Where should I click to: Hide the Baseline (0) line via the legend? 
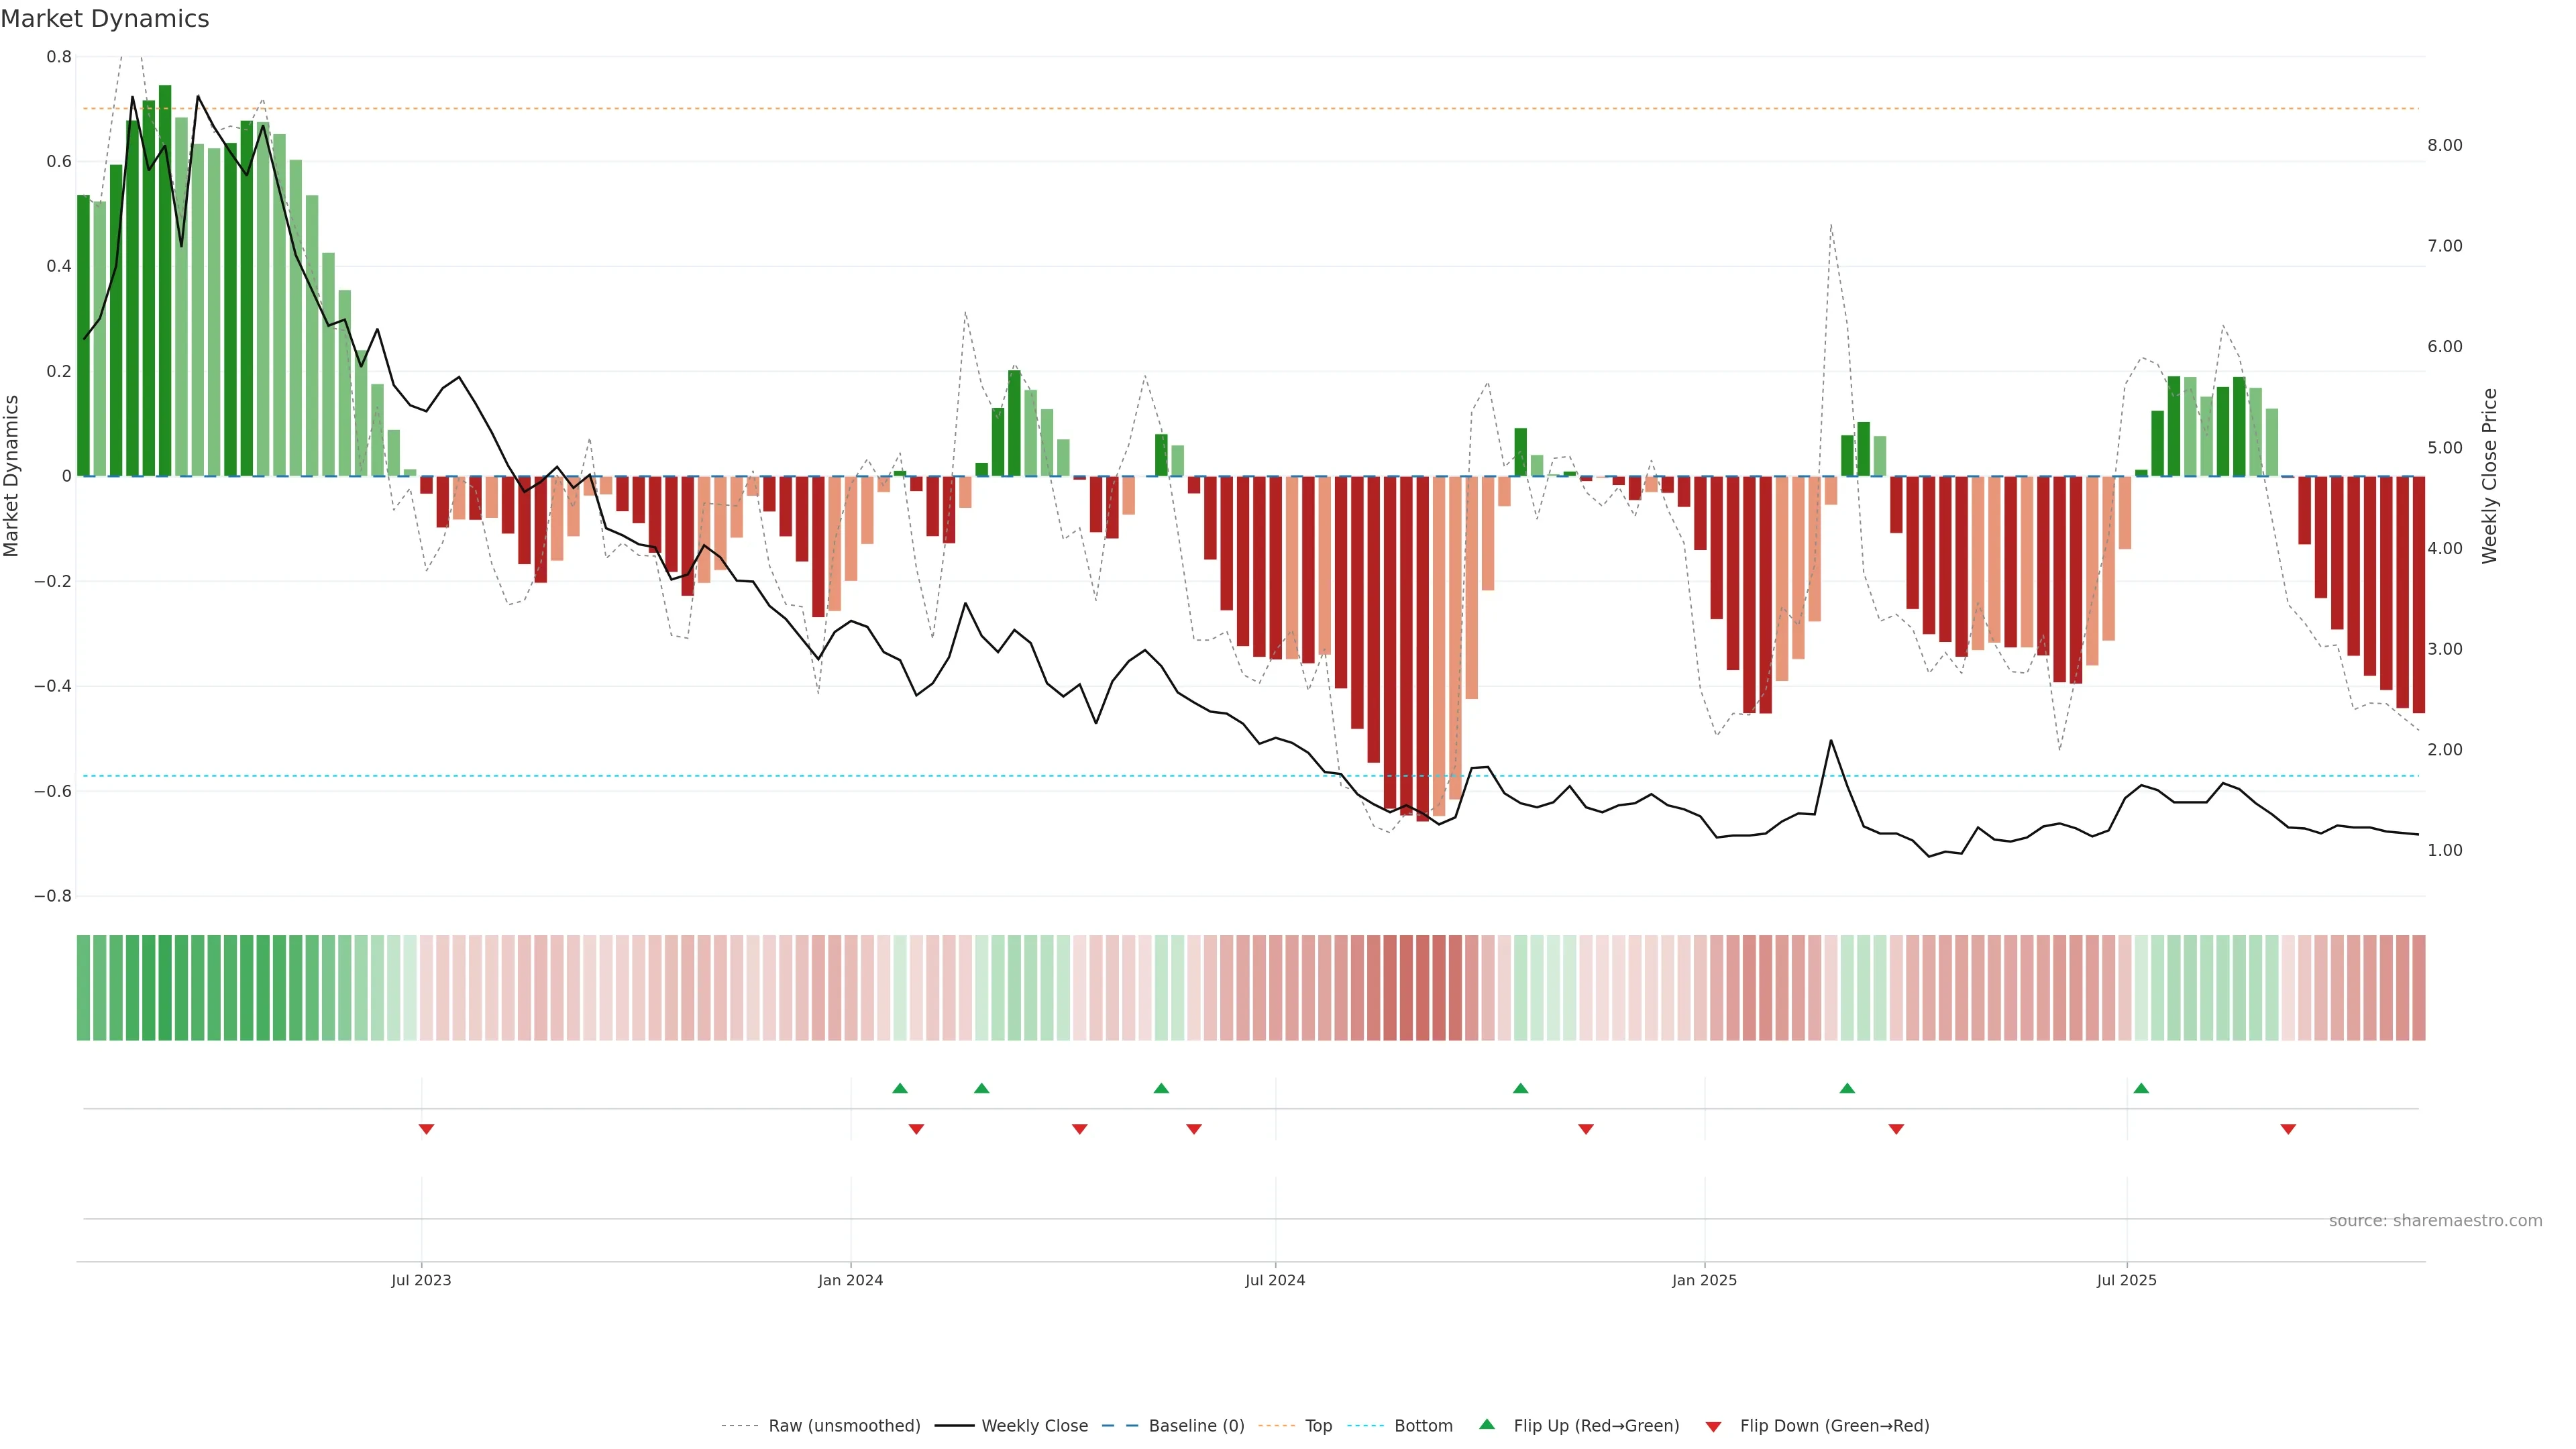(1196, 1425)
